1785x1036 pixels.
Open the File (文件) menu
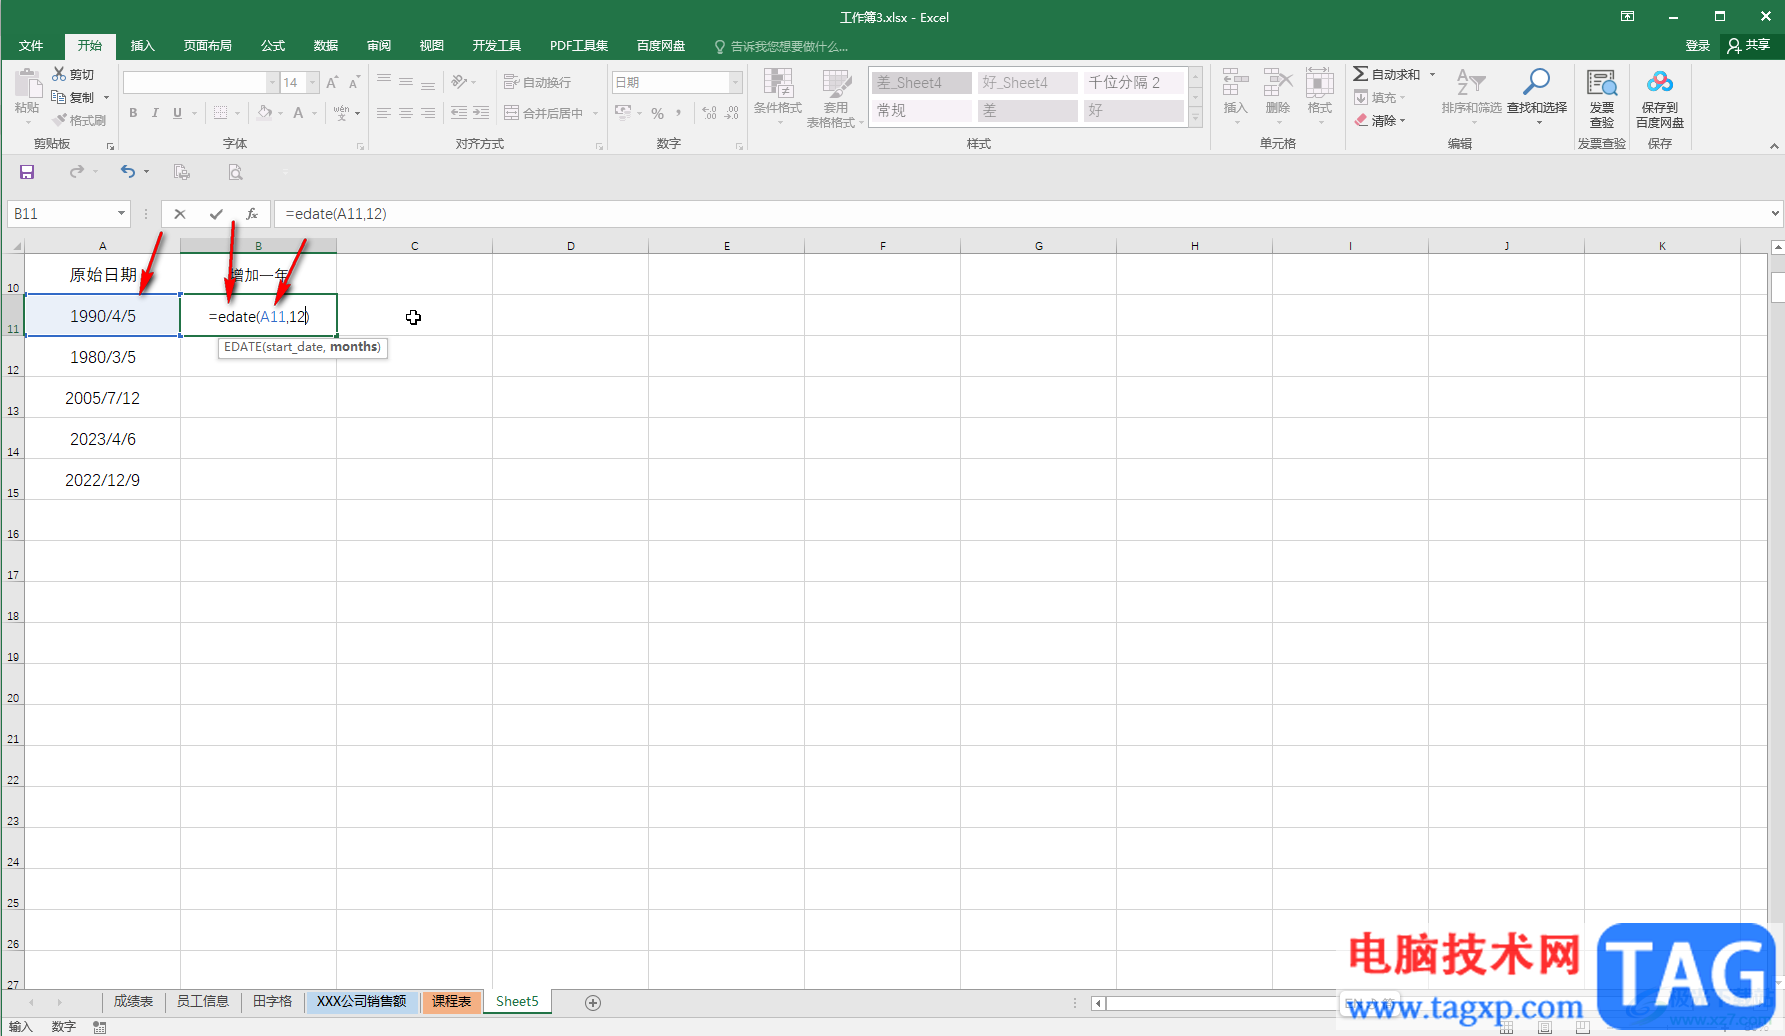[31, 46]
